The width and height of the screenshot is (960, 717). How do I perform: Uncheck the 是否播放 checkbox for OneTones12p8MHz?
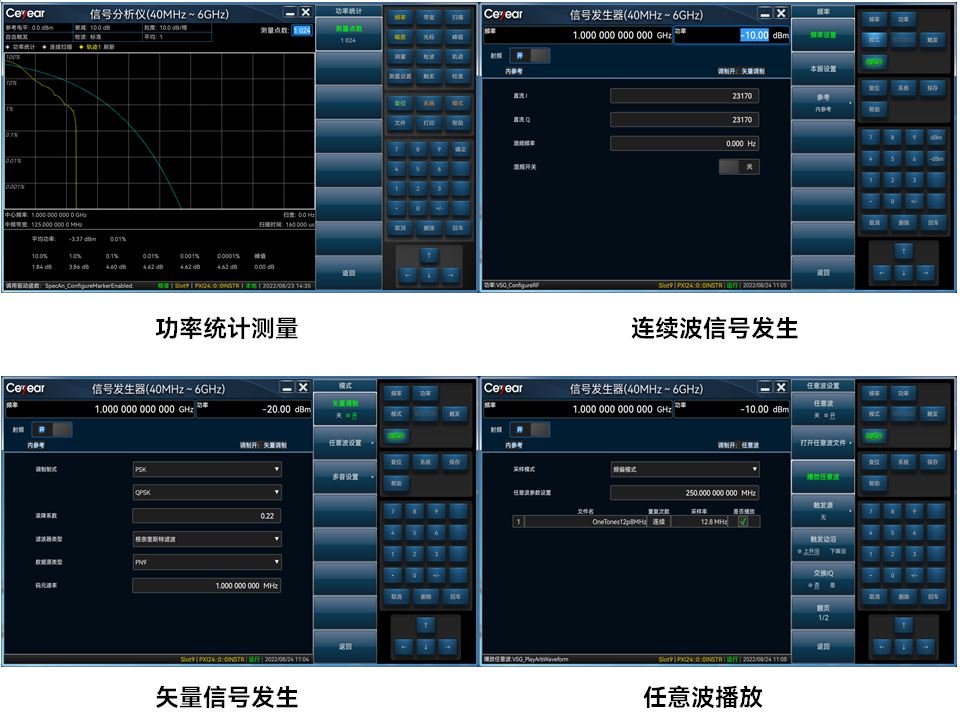[743, 521]
